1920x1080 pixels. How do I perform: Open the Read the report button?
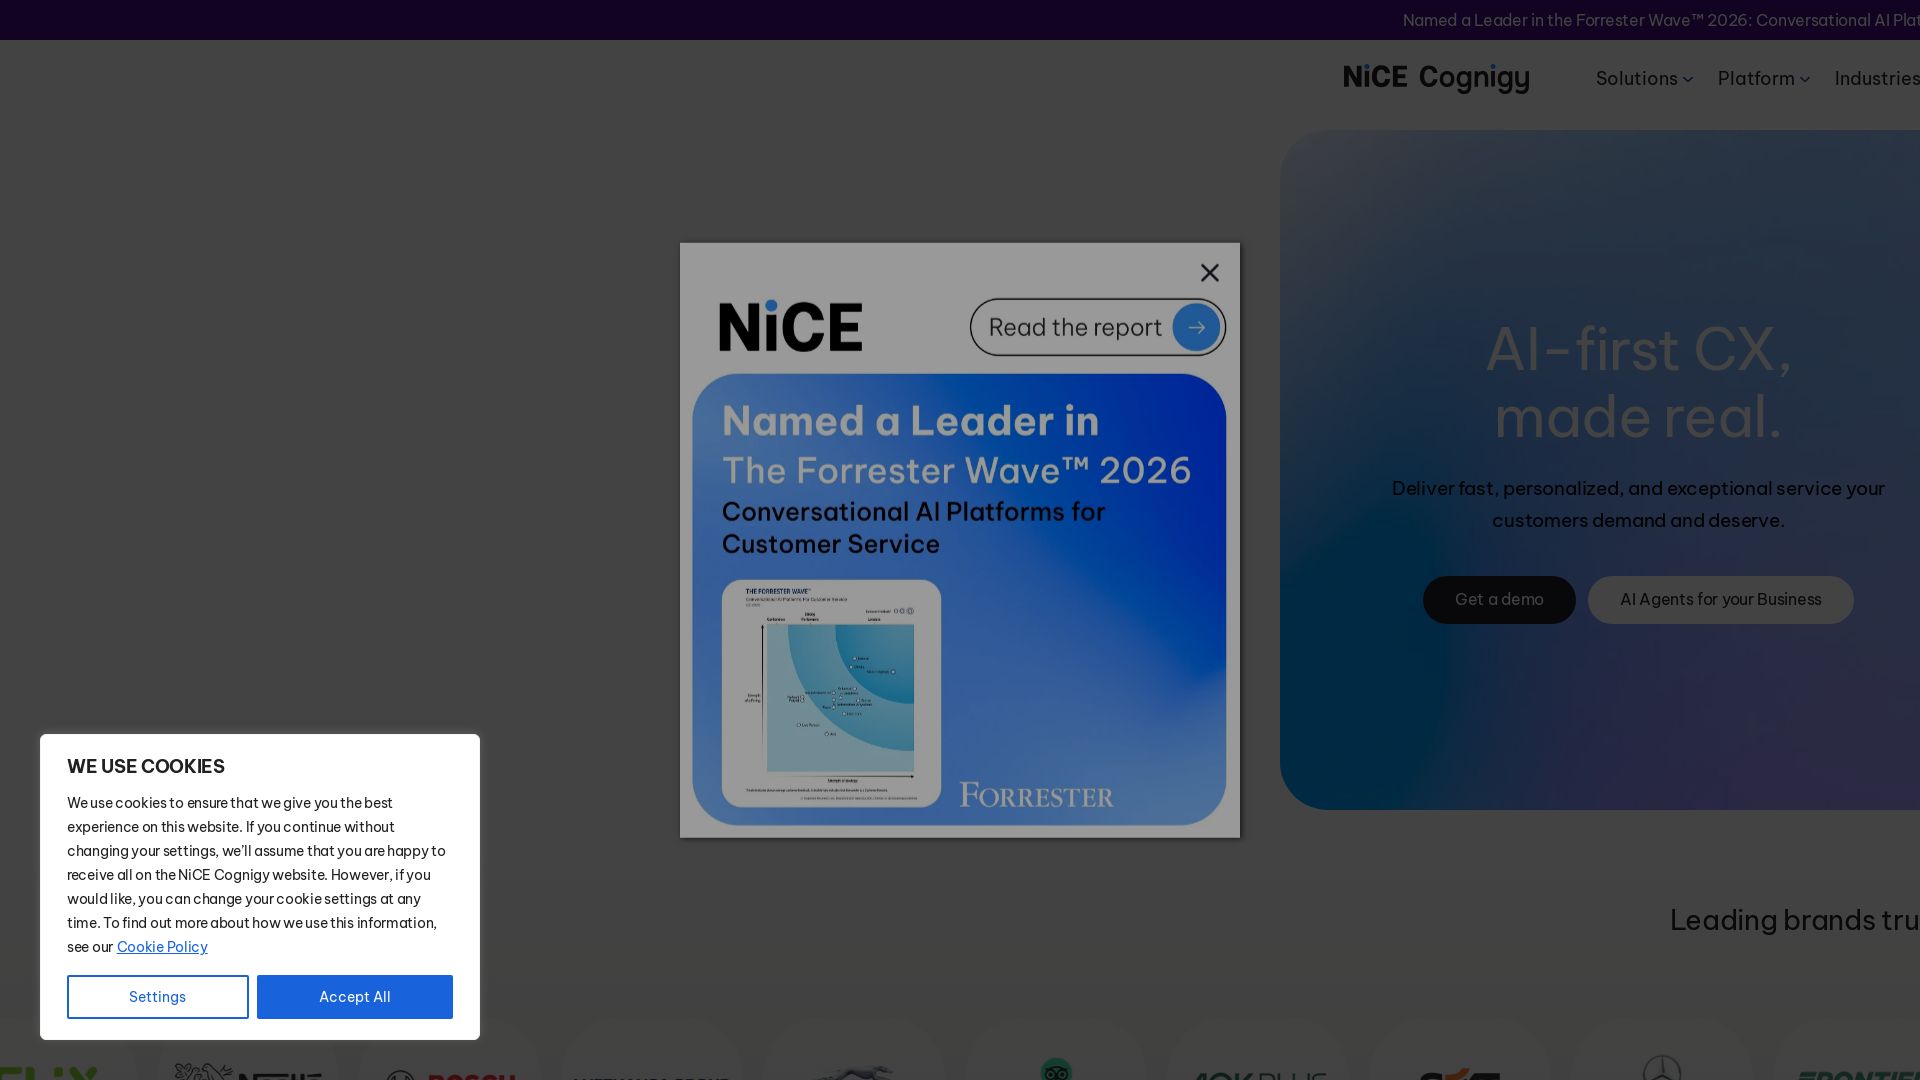pos(1097,327)
